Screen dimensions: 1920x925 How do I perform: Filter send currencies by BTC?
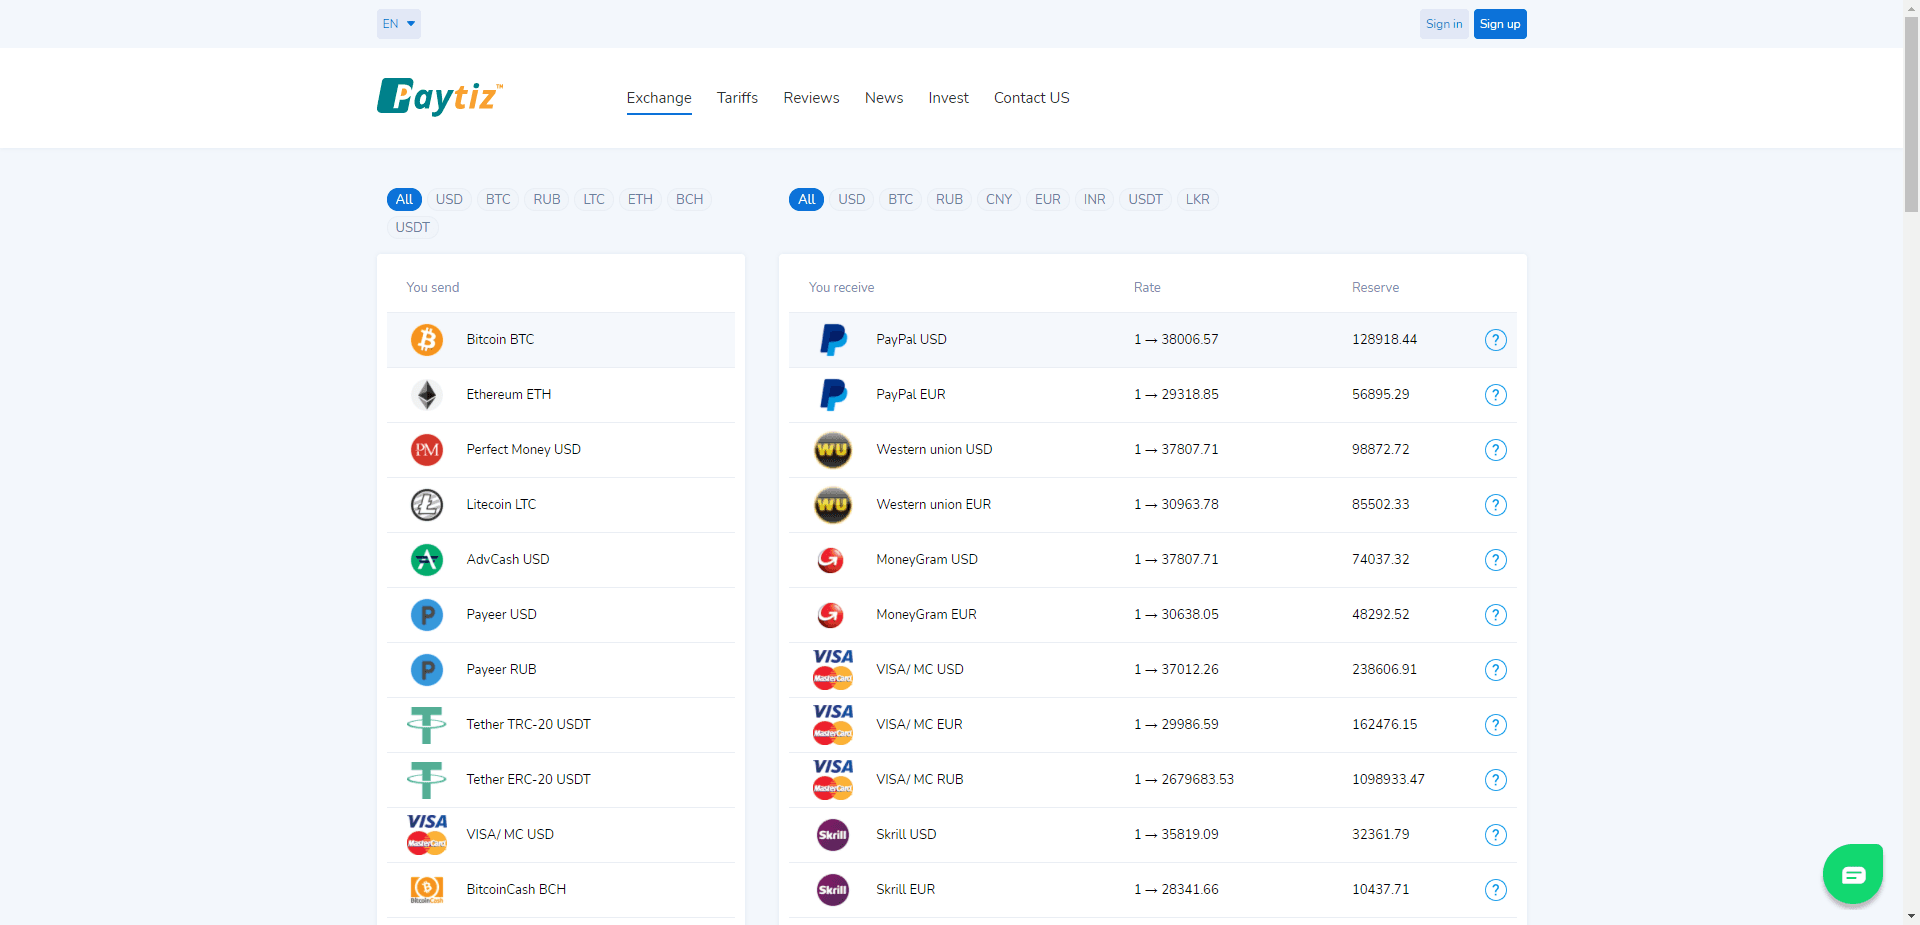coord(498,199)
